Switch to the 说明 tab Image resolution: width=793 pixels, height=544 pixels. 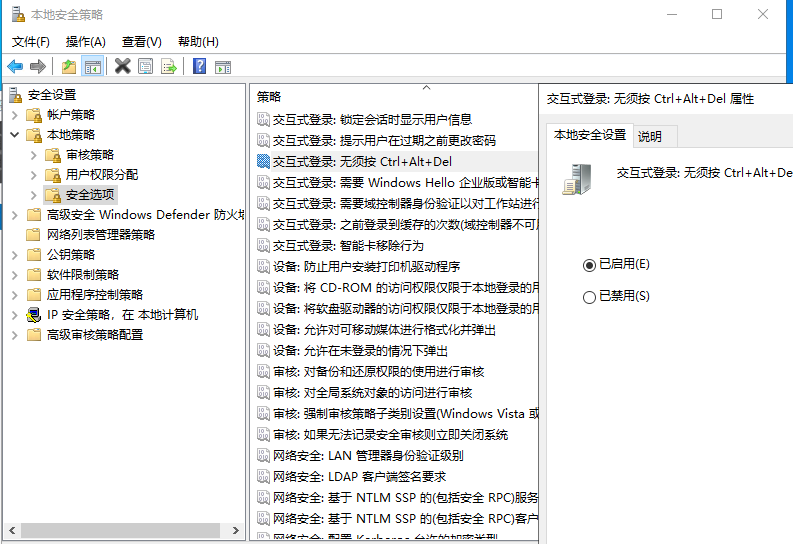pyautogui.click(x=650, y=136)
